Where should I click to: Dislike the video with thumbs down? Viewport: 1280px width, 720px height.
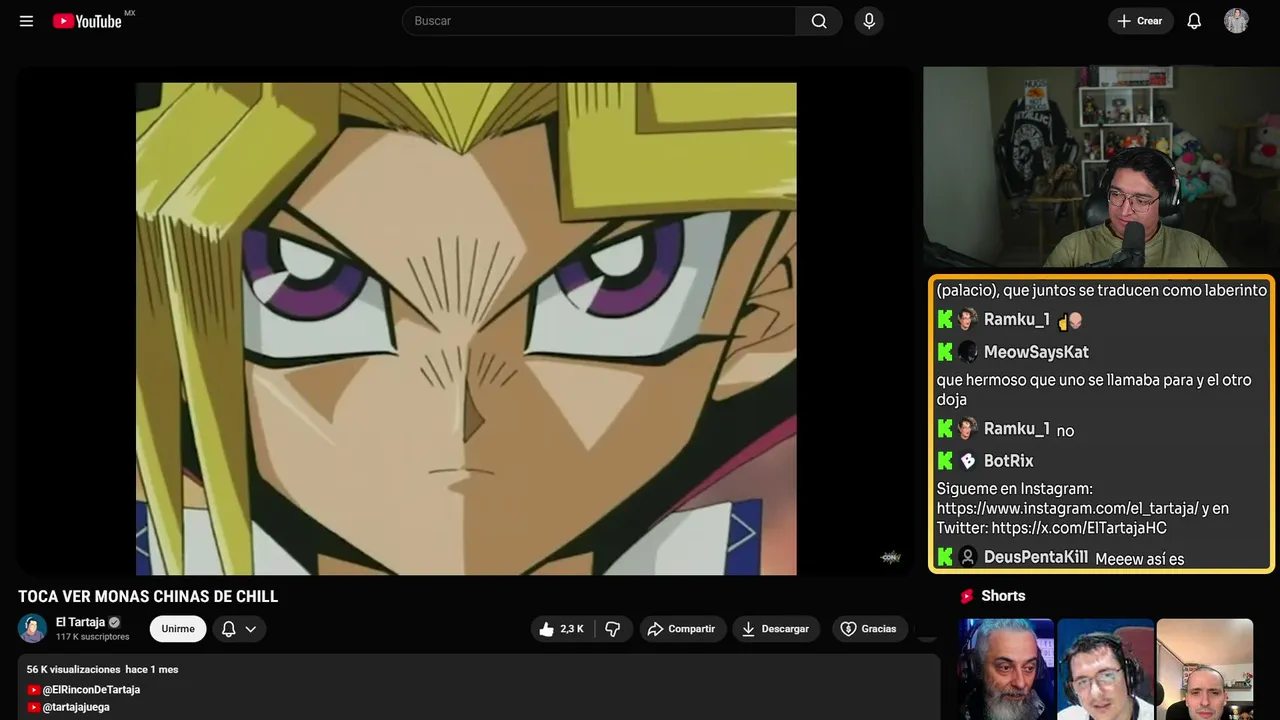[x=613, y=629]
